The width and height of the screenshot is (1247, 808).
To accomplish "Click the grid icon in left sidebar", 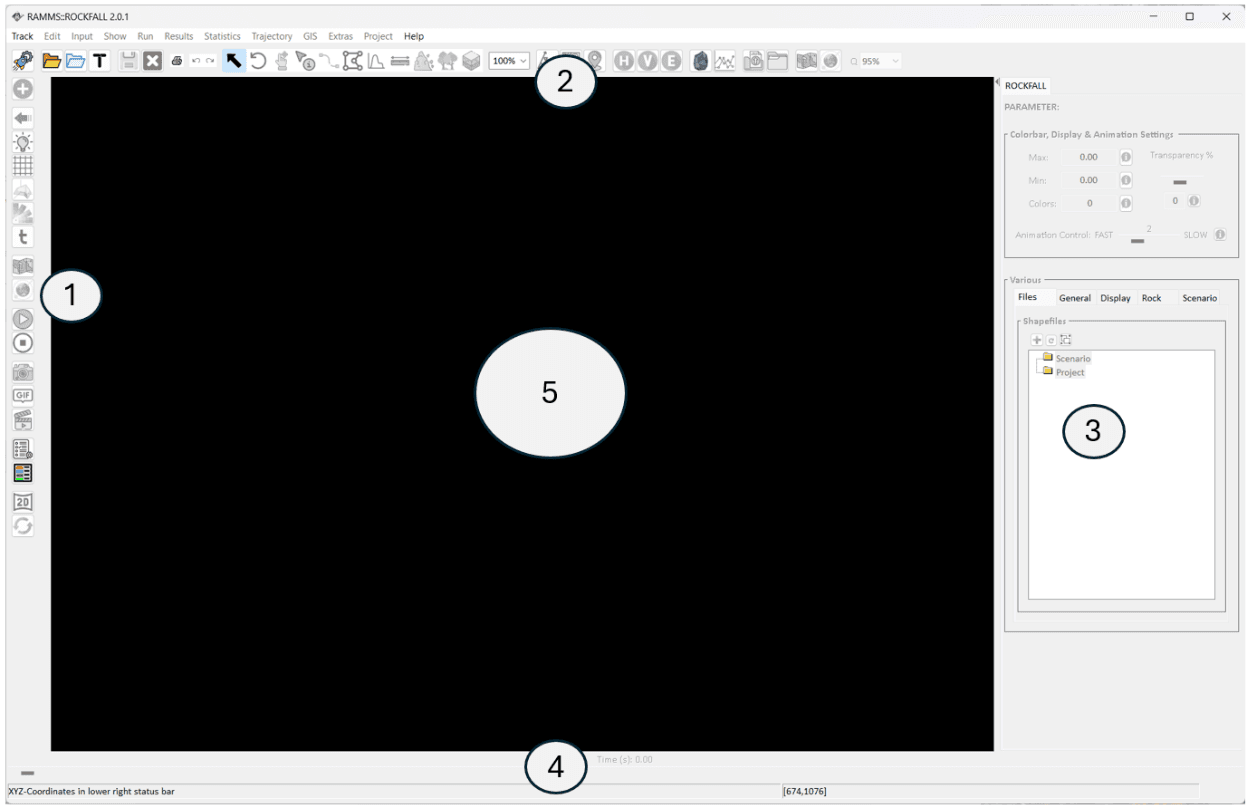I will pos(22,164).
